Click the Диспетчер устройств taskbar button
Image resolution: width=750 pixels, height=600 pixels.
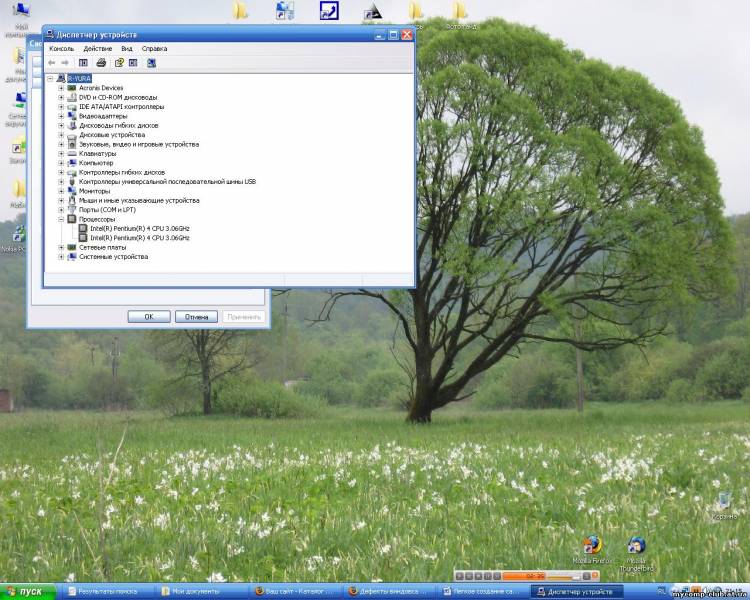[x=576, y=592]
